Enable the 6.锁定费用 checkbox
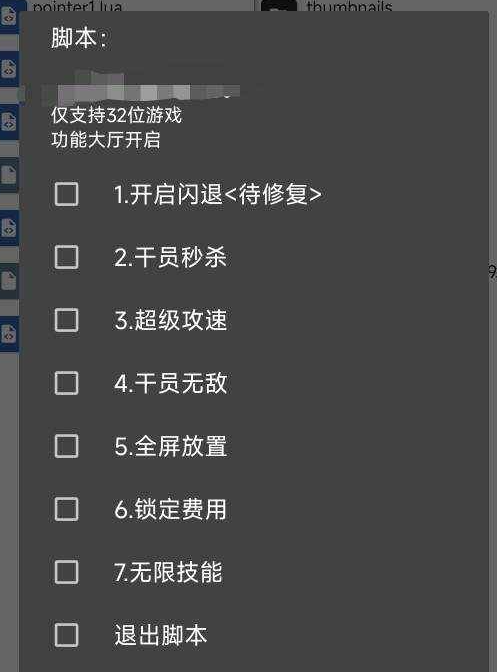 (x=66, y=509)
